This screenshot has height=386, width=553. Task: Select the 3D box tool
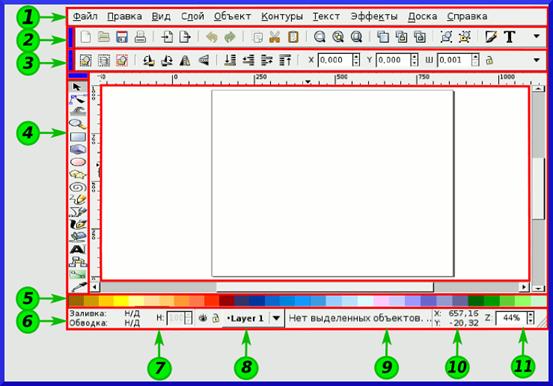78,149
